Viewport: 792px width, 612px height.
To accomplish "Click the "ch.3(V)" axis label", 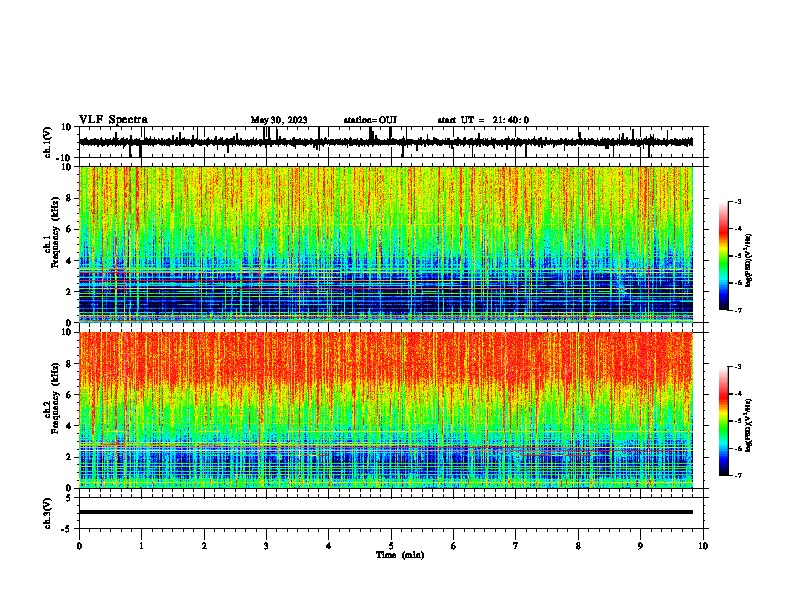I will point(48,514).
